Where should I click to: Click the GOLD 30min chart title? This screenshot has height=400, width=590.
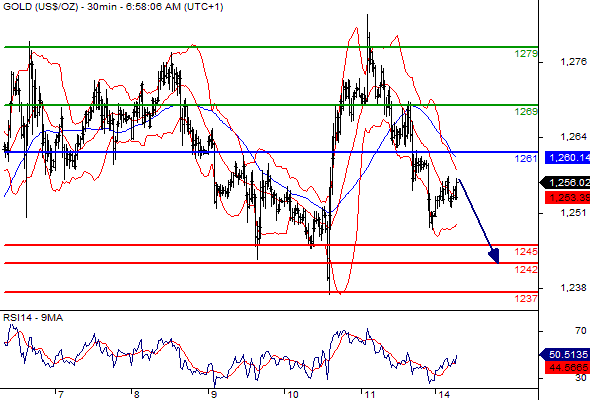pyautogui.click(x=113, y=7)
